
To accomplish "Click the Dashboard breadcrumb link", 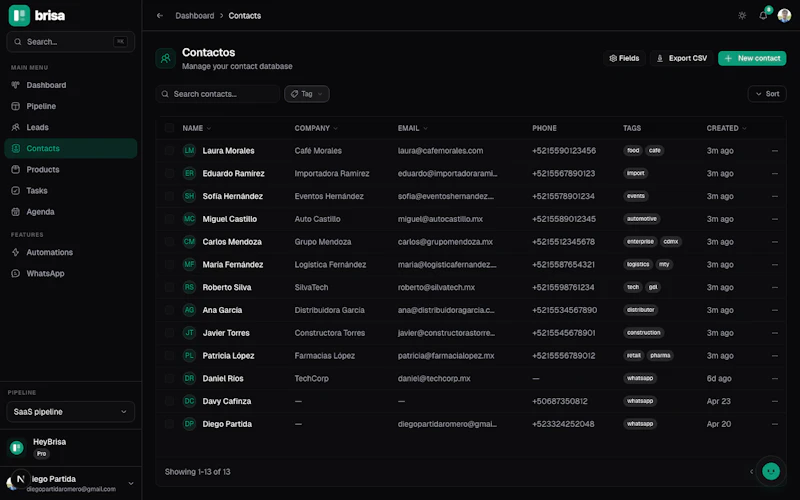I will point(194,16).
